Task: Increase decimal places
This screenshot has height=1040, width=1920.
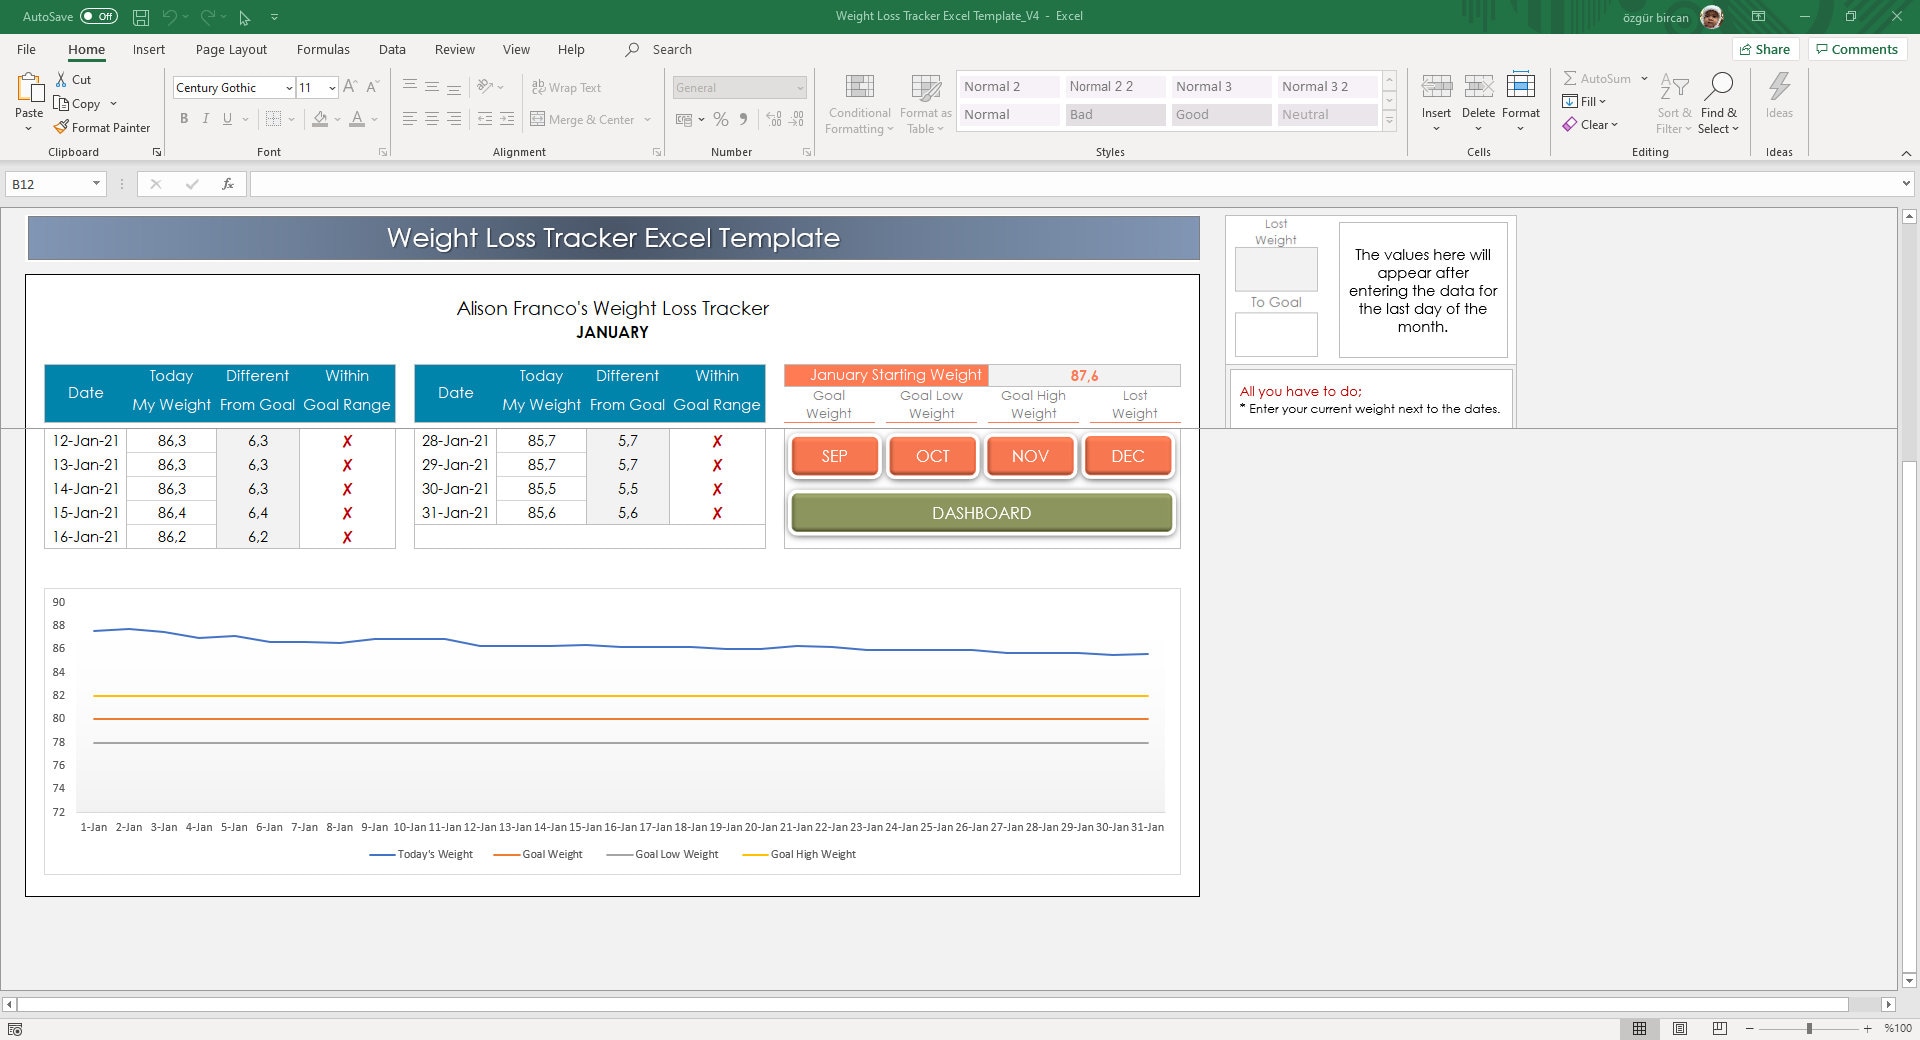Action: pyautogui.click(x=772, y=119)
